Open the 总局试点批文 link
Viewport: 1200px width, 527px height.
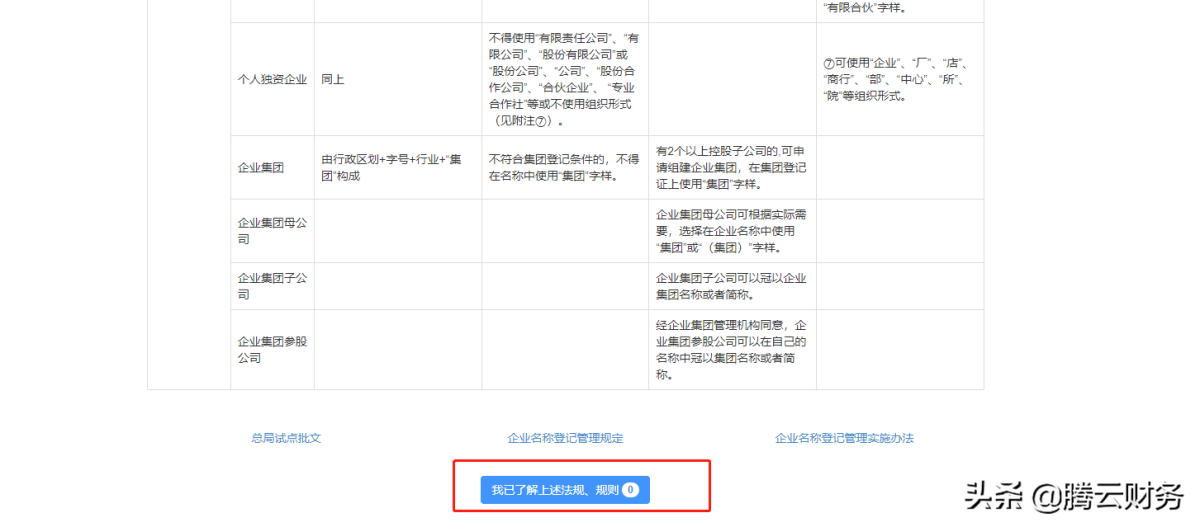click(286, 438)
